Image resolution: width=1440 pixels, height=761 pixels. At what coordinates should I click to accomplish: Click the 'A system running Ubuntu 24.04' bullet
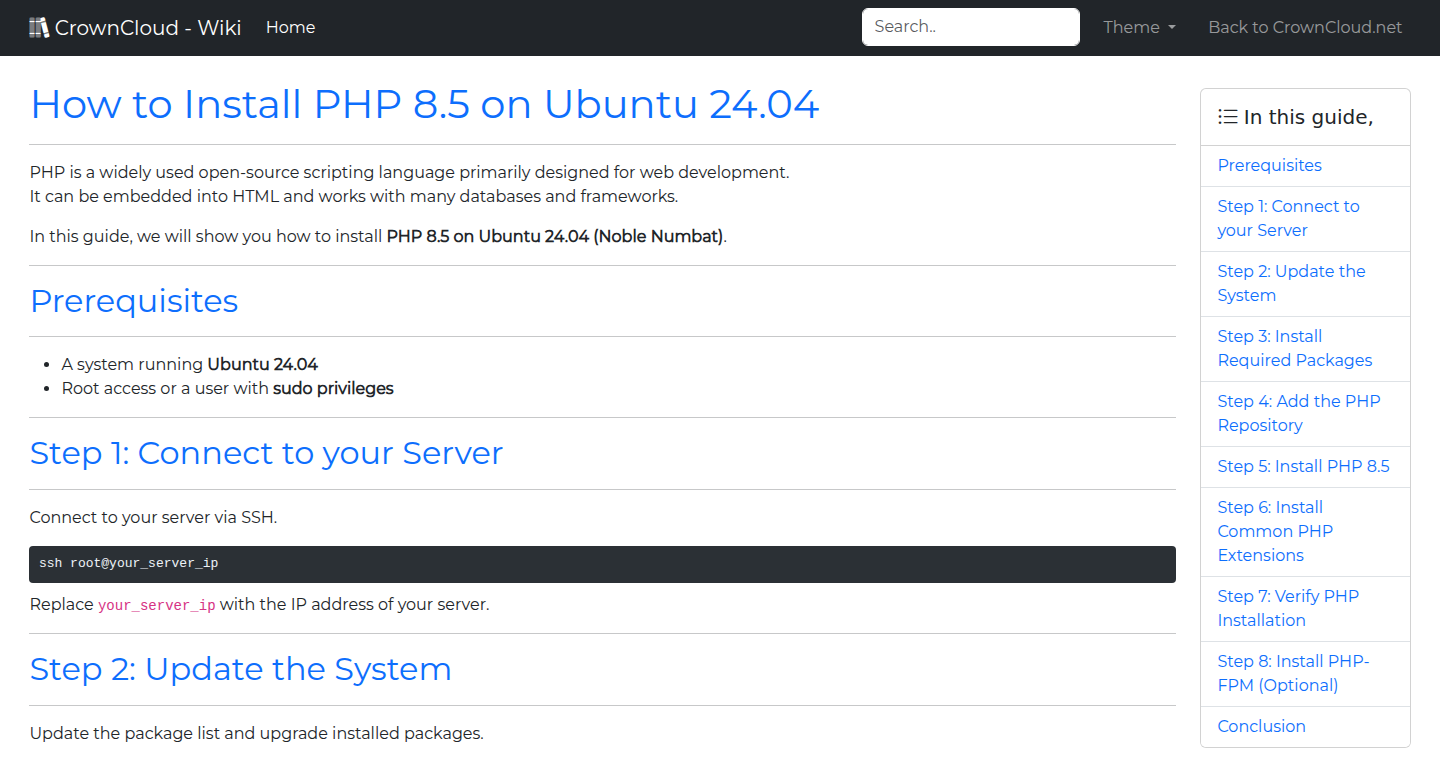pos(190,364)
